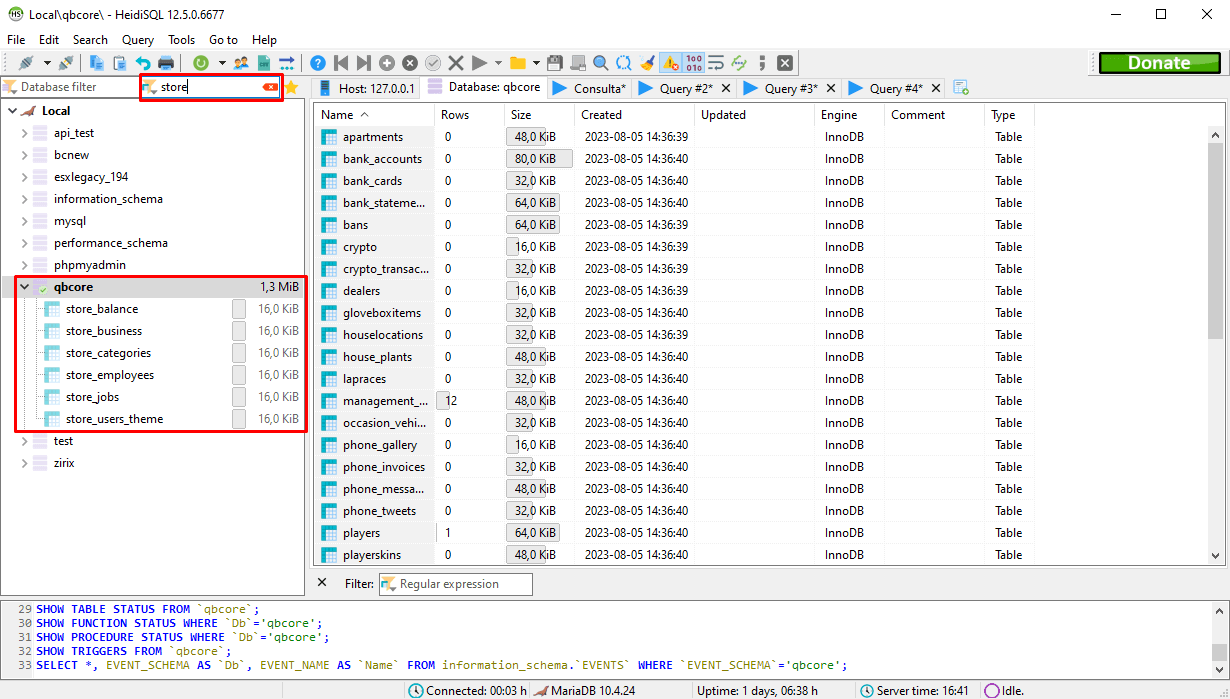Expand the api_test database node
The height and width of the screenshot is (699, 1230).
25,133
